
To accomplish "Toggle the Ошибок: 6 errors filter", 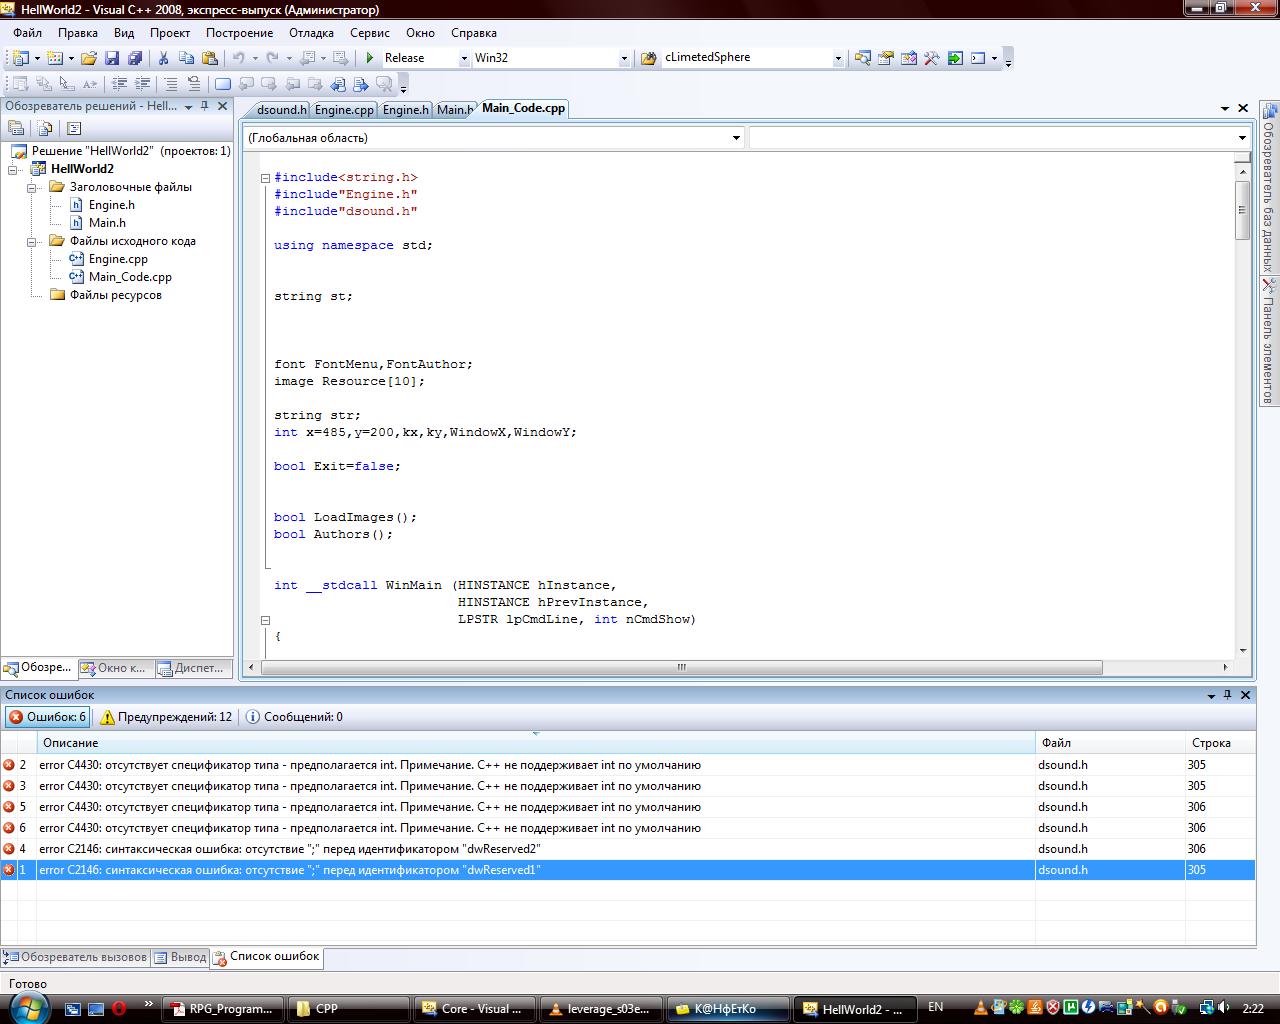I will point(47,717).
